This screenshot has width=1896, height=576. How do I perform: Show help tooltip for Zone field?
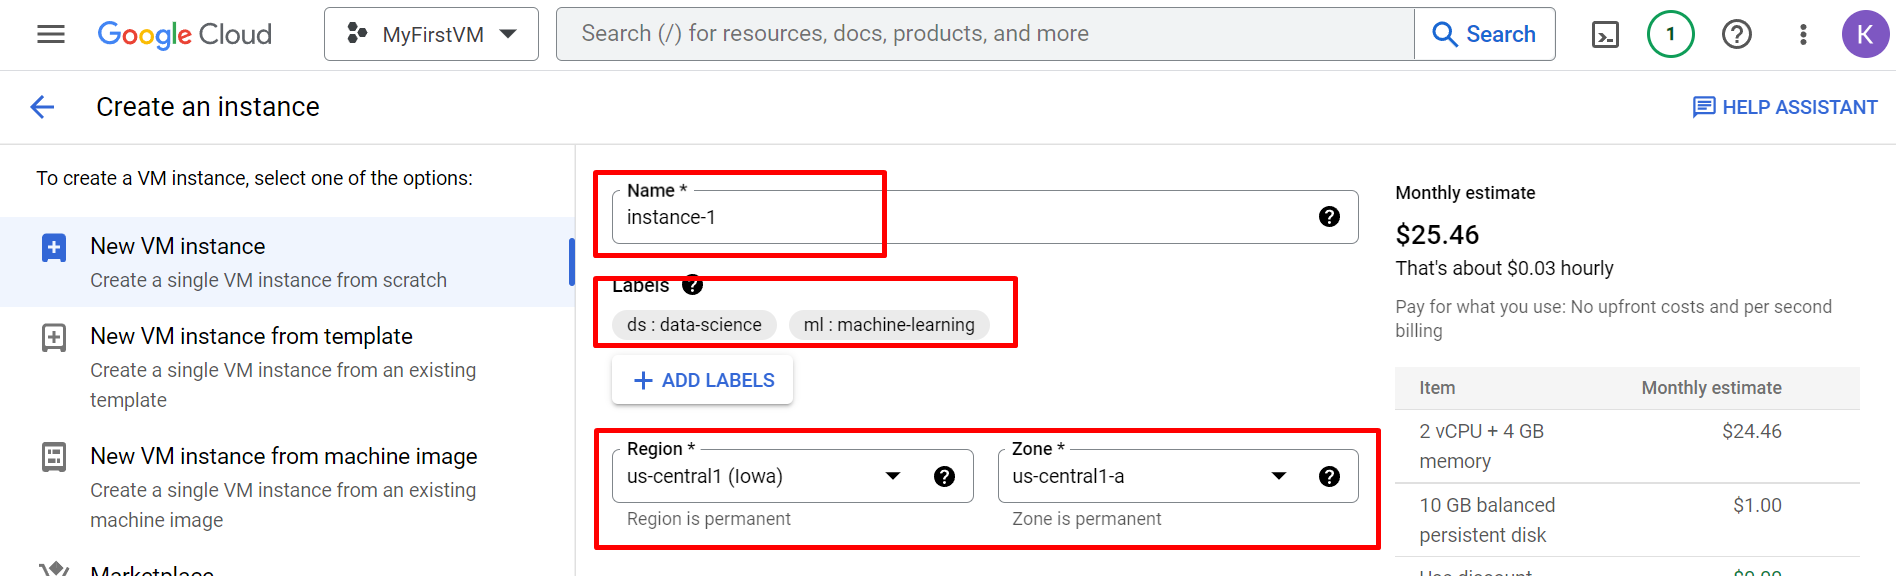click(1329, 477)
